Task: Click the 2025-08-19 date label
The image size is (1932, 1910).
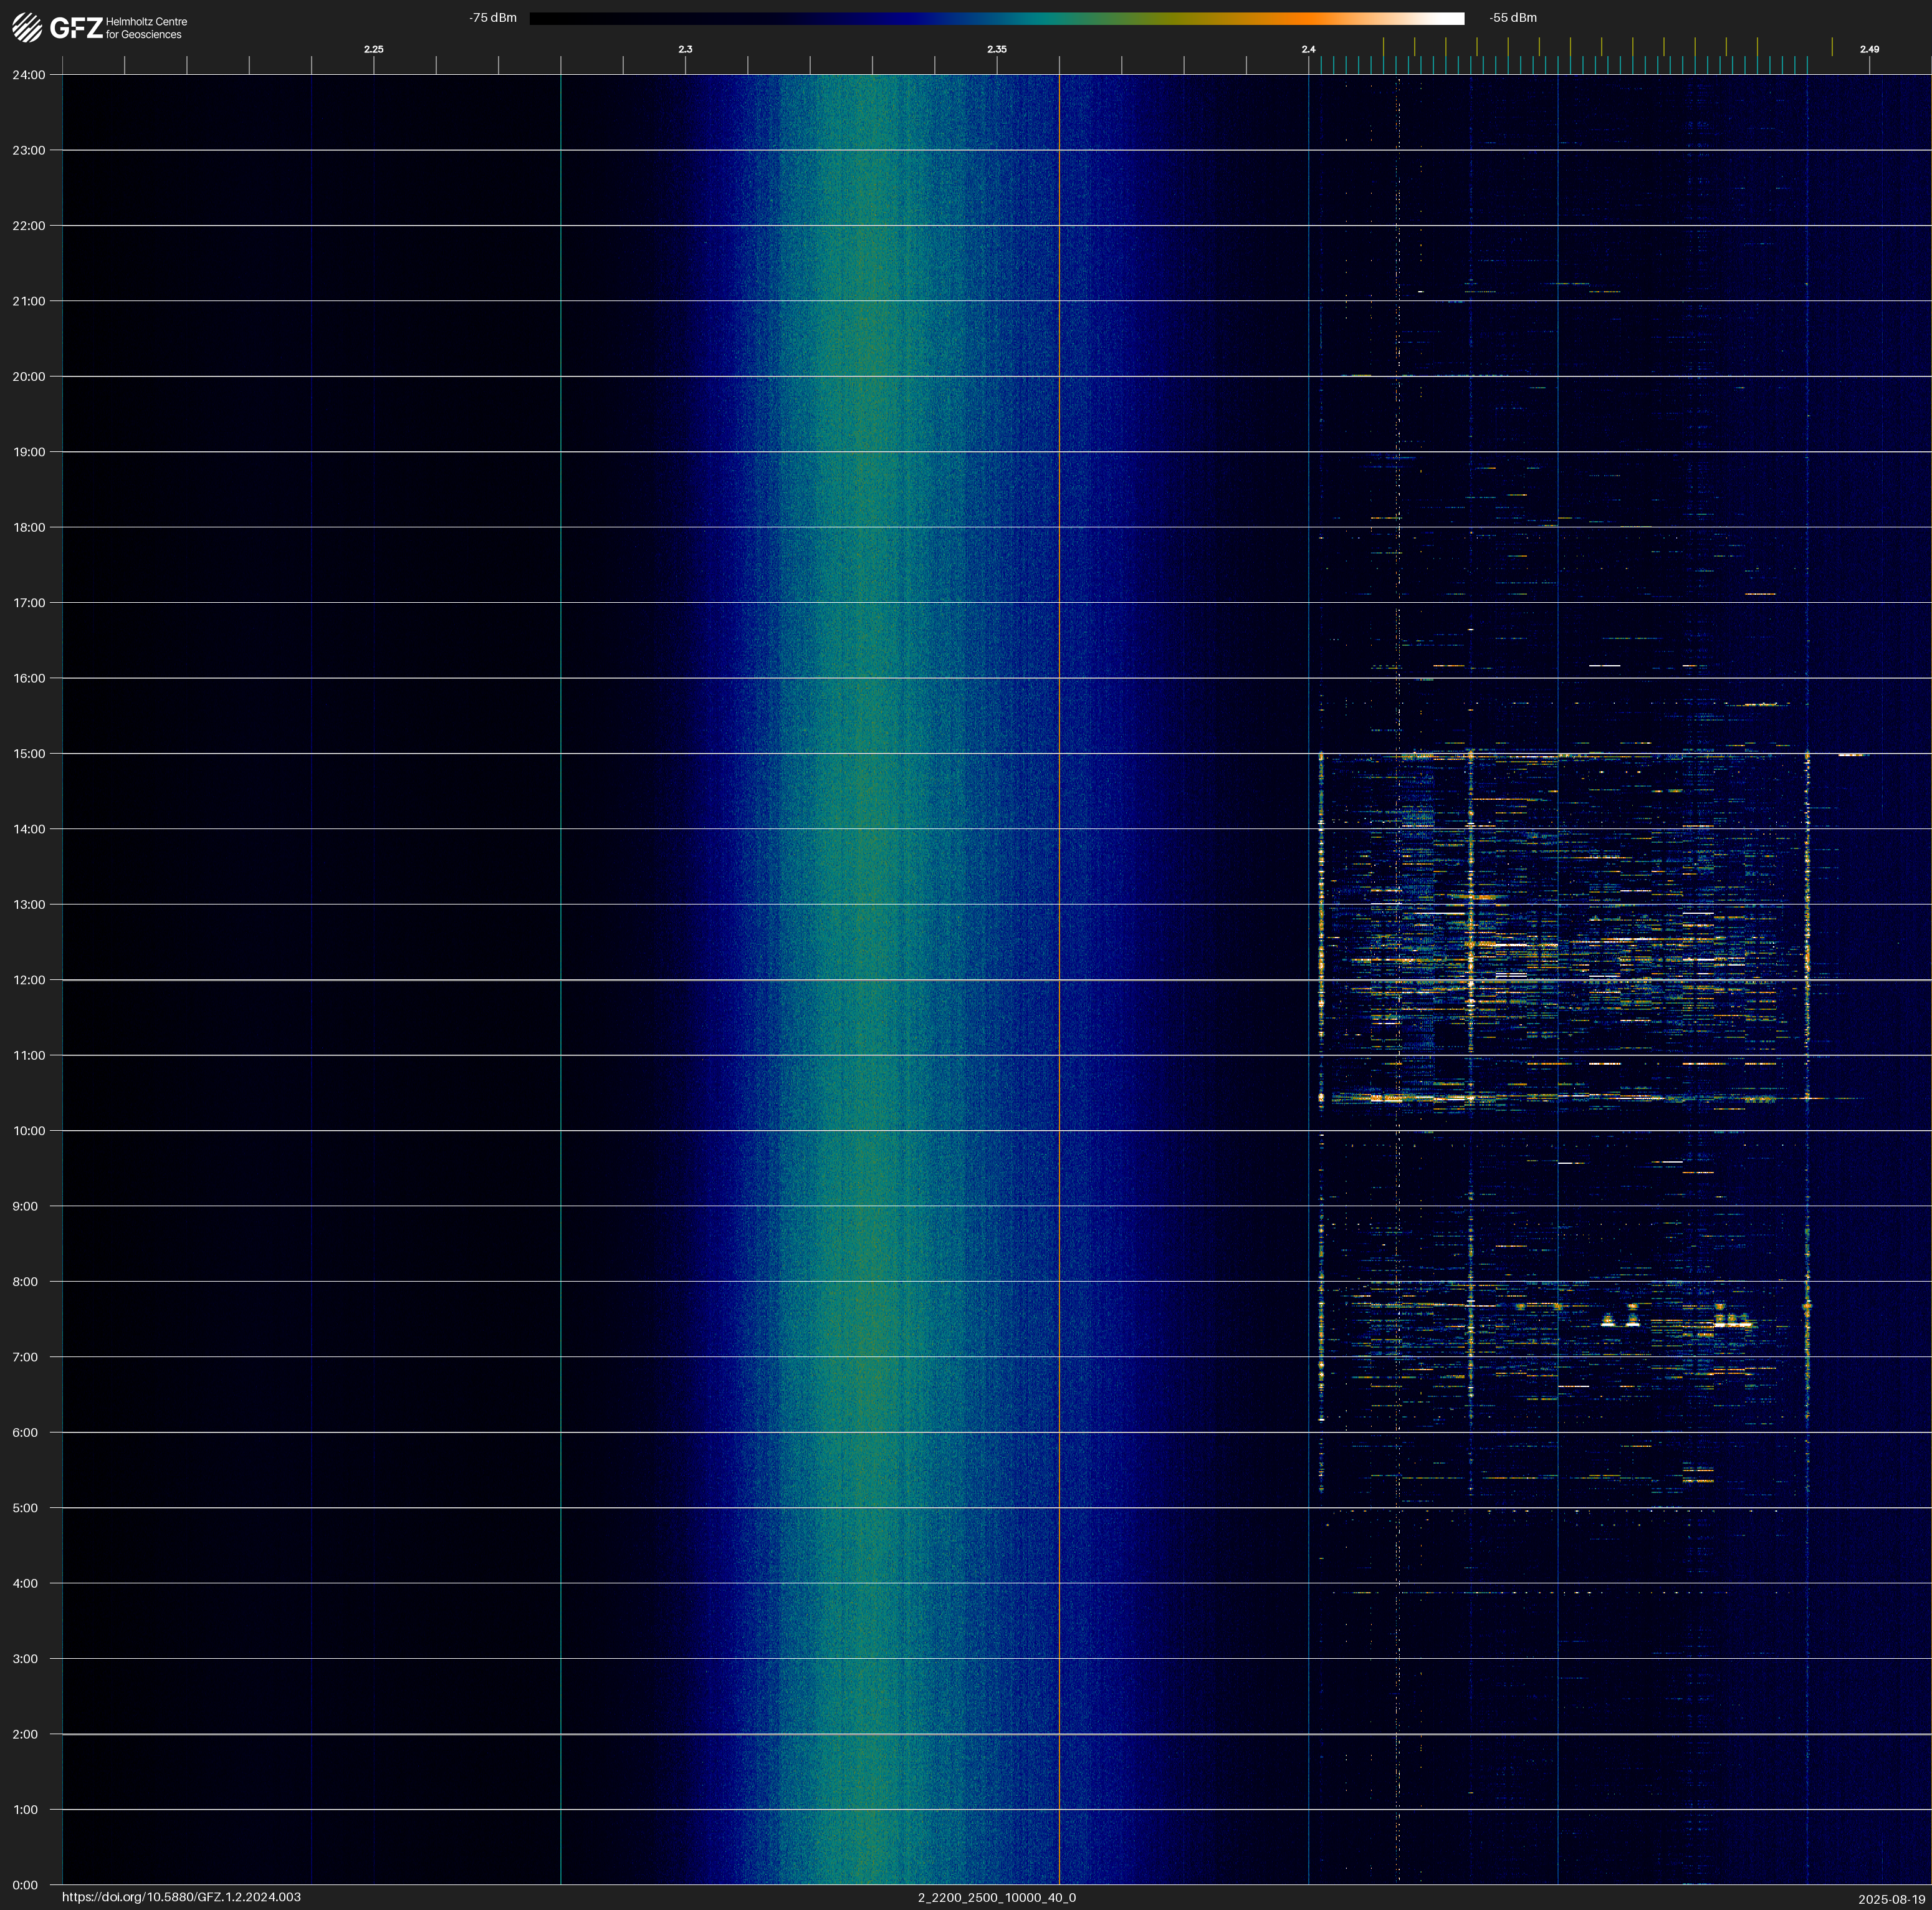Action: click(1891, 1899)
